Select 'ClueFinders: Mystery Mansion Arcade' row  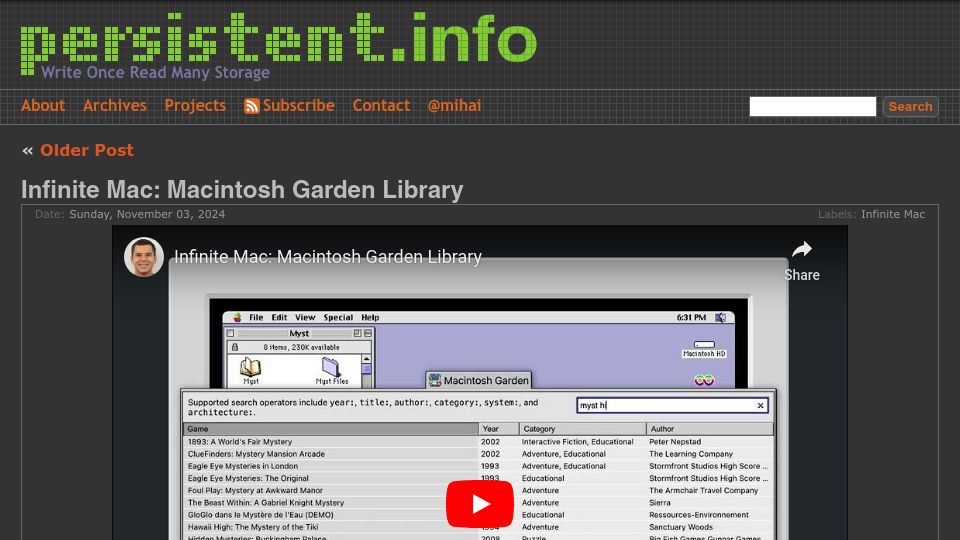coord(478,454)
